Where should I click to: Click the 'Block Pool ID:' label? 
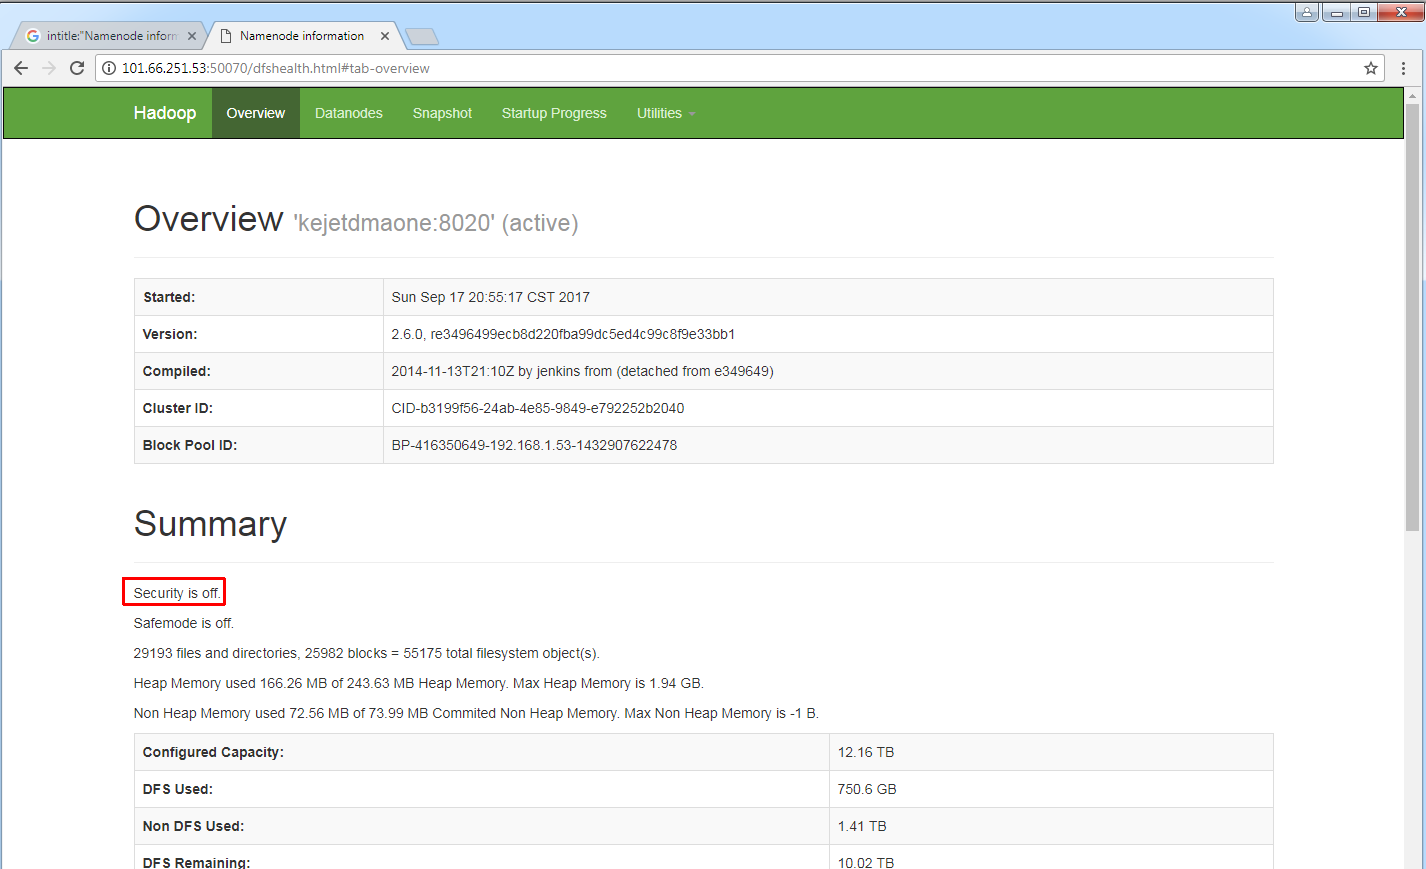click(190, 445)
